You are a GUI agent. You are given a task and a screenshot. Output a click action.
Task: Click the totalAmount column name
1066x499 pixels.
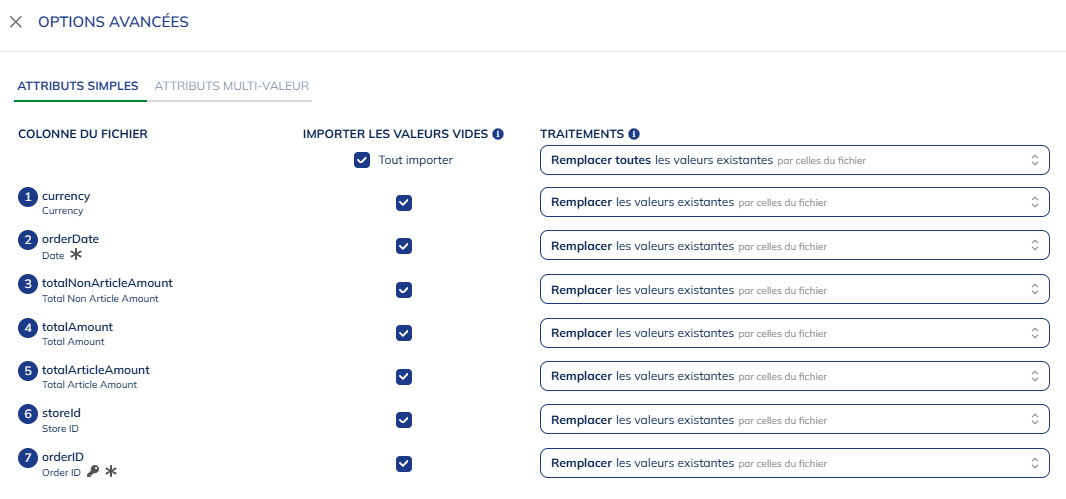[77, 327]
